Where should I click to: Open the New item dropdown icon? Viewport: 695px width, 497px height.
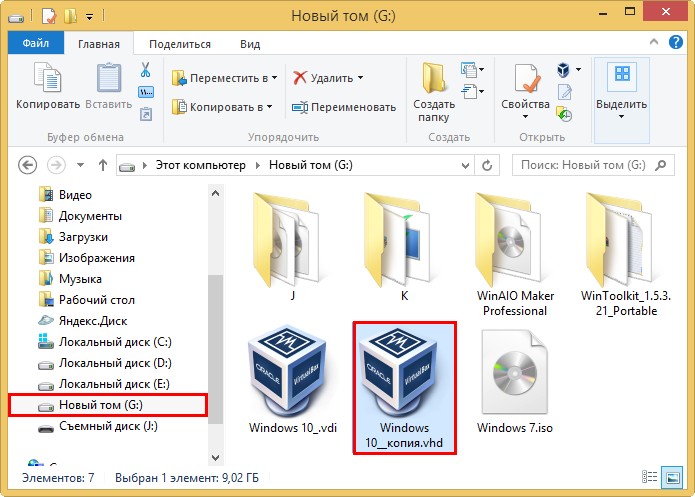(472, 70)
